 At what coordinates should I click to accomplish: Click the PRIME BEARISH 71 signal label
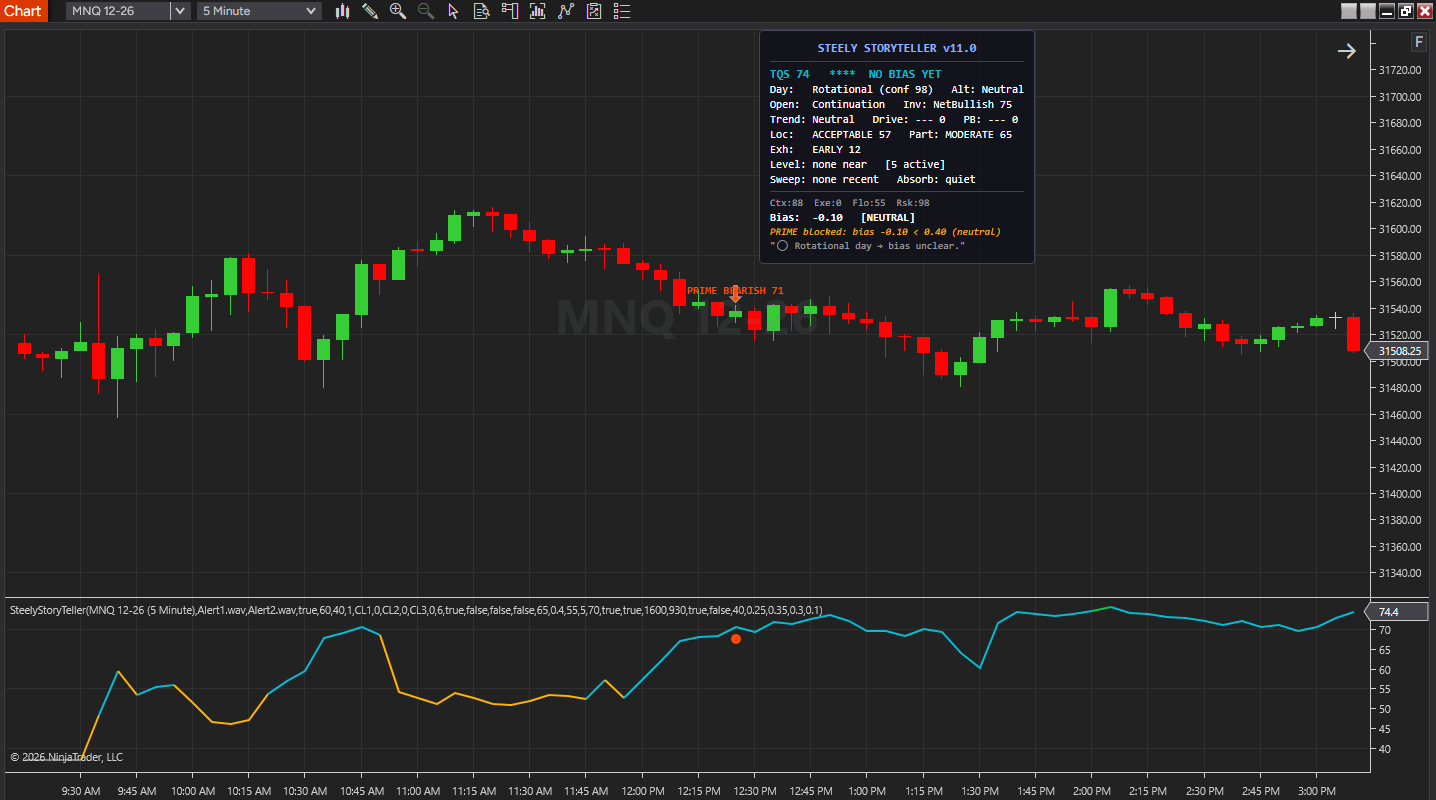[735, 290]
